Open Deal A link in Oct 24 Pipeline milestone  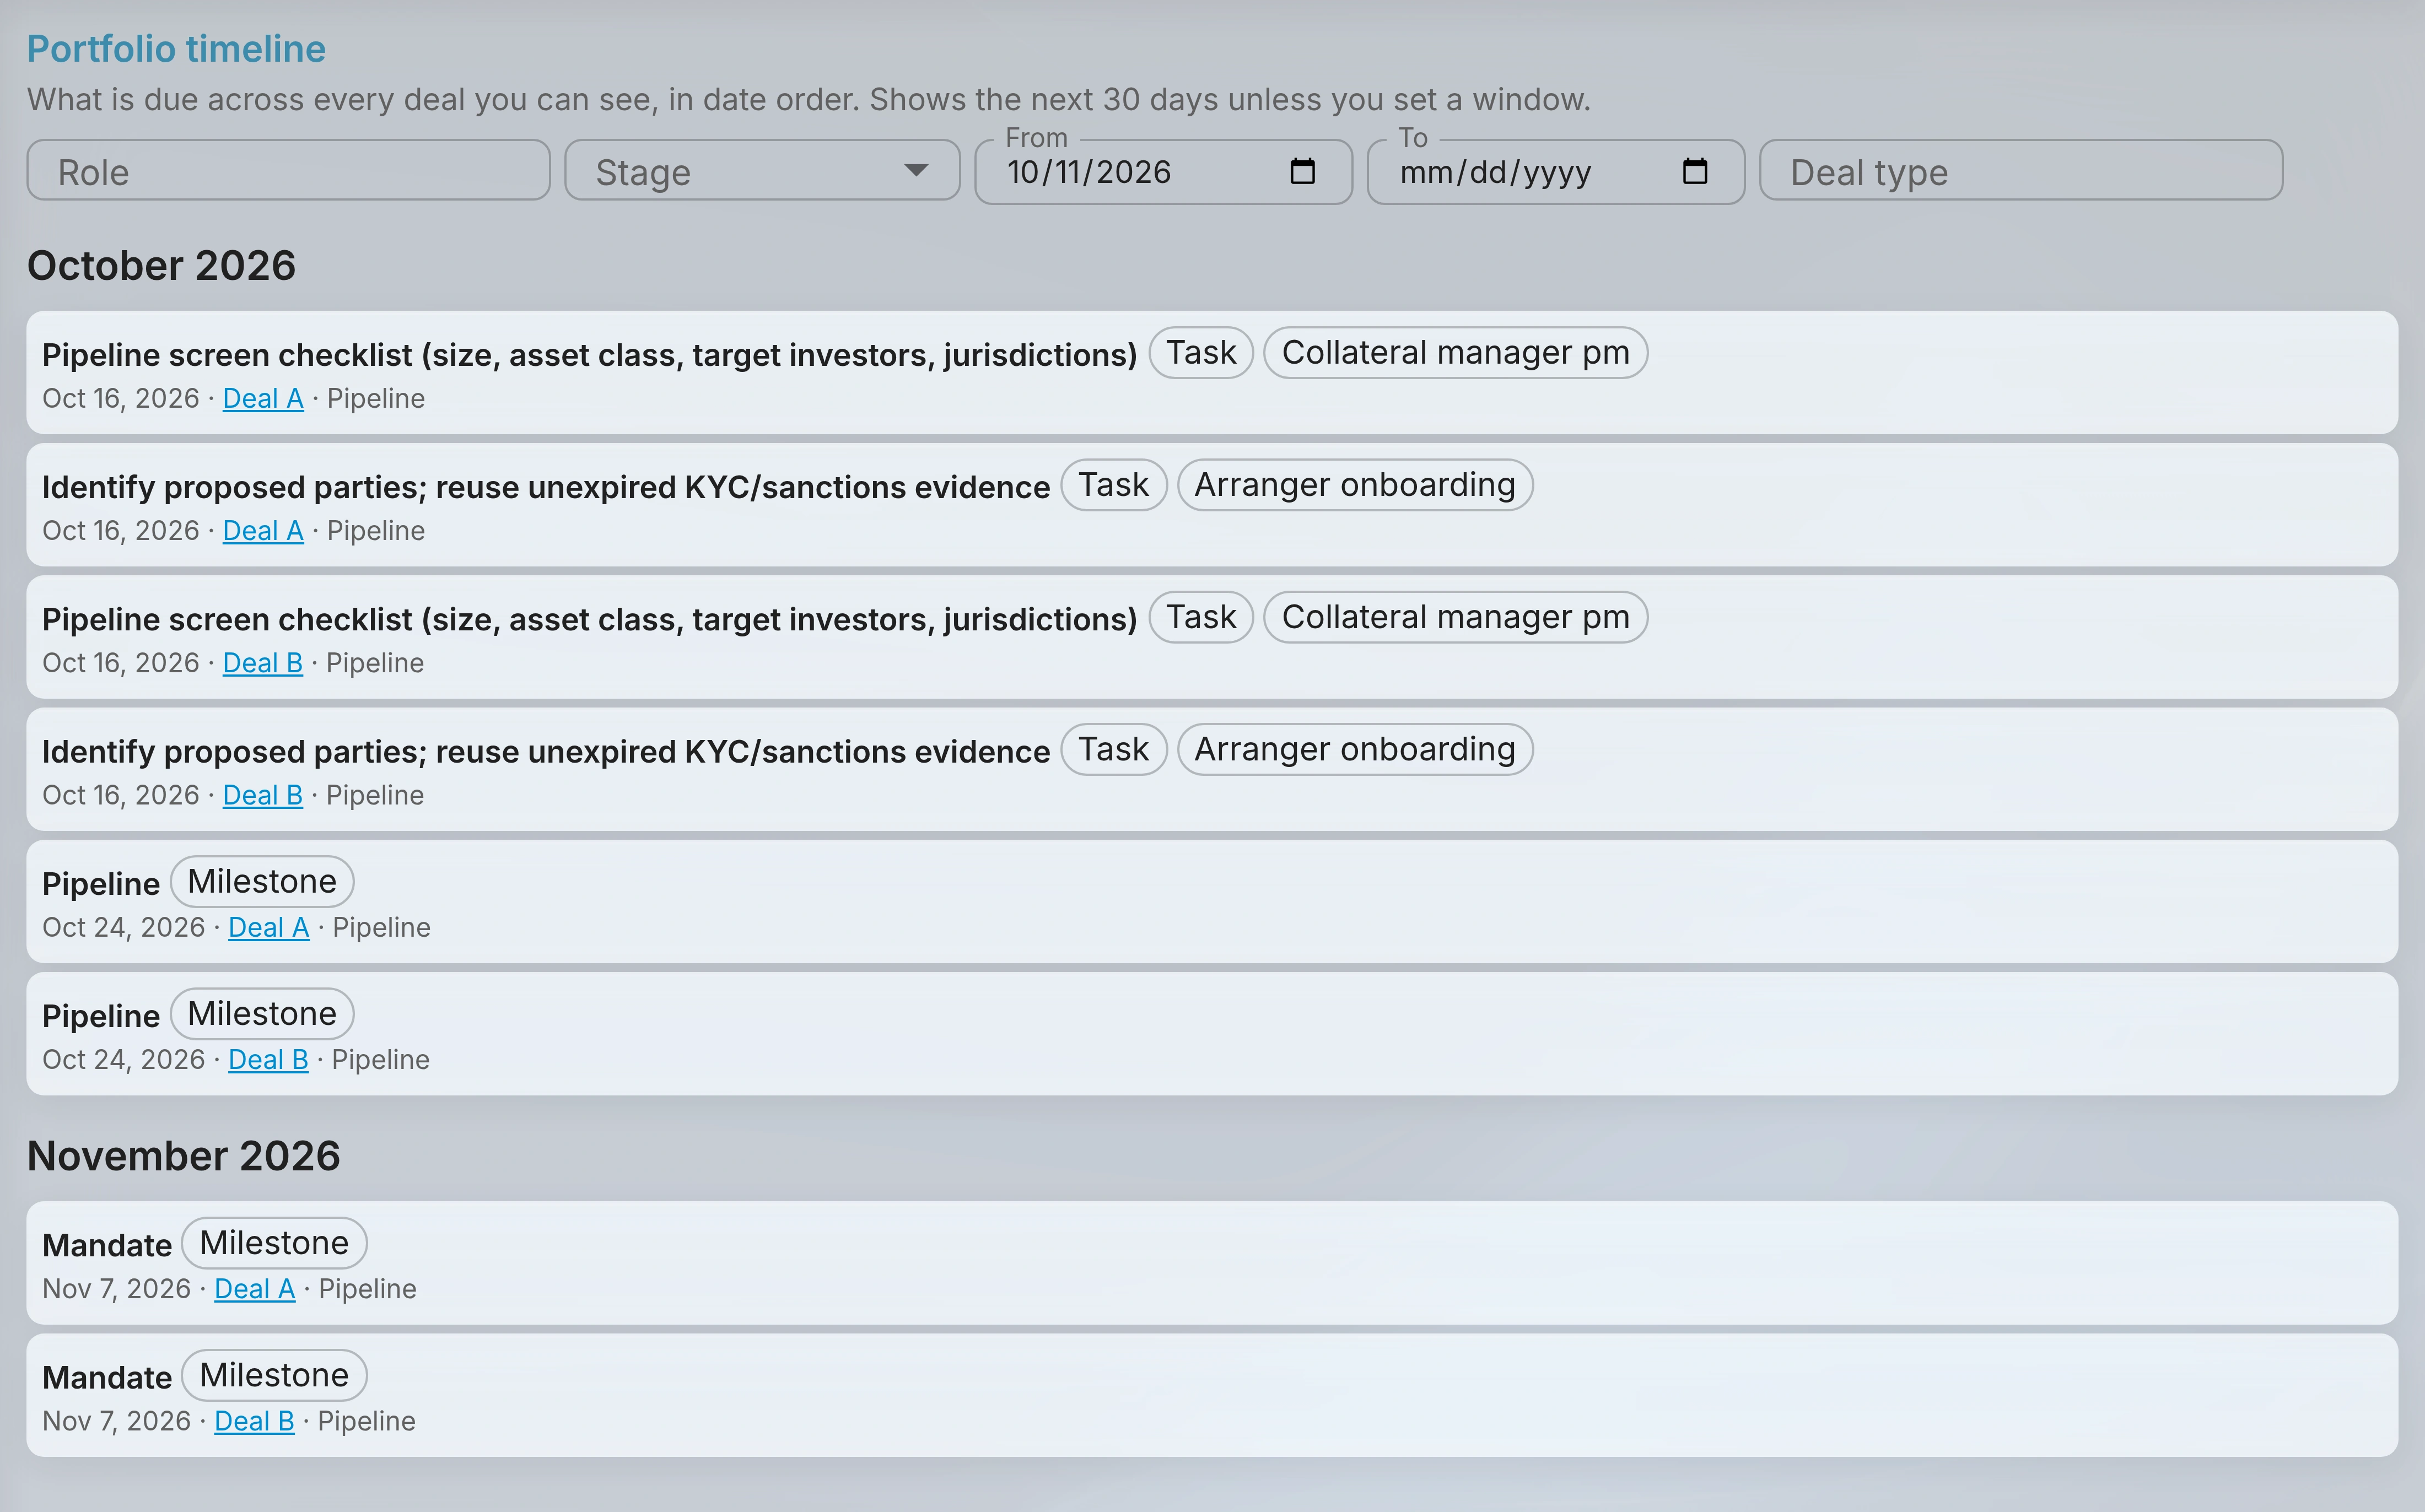[269, 927]
